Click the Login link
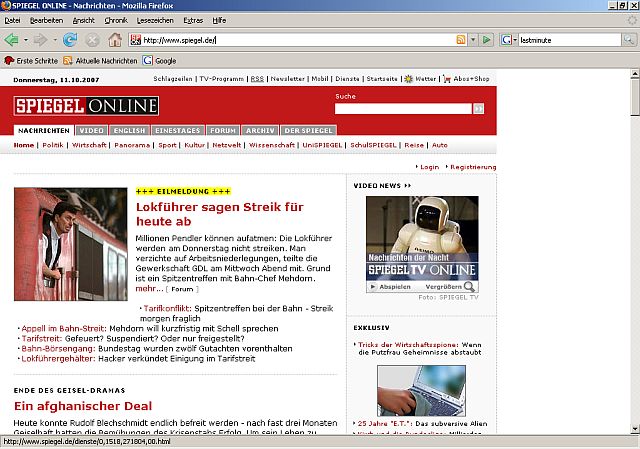This screenshot has width=640, height=449. point(429,167)
